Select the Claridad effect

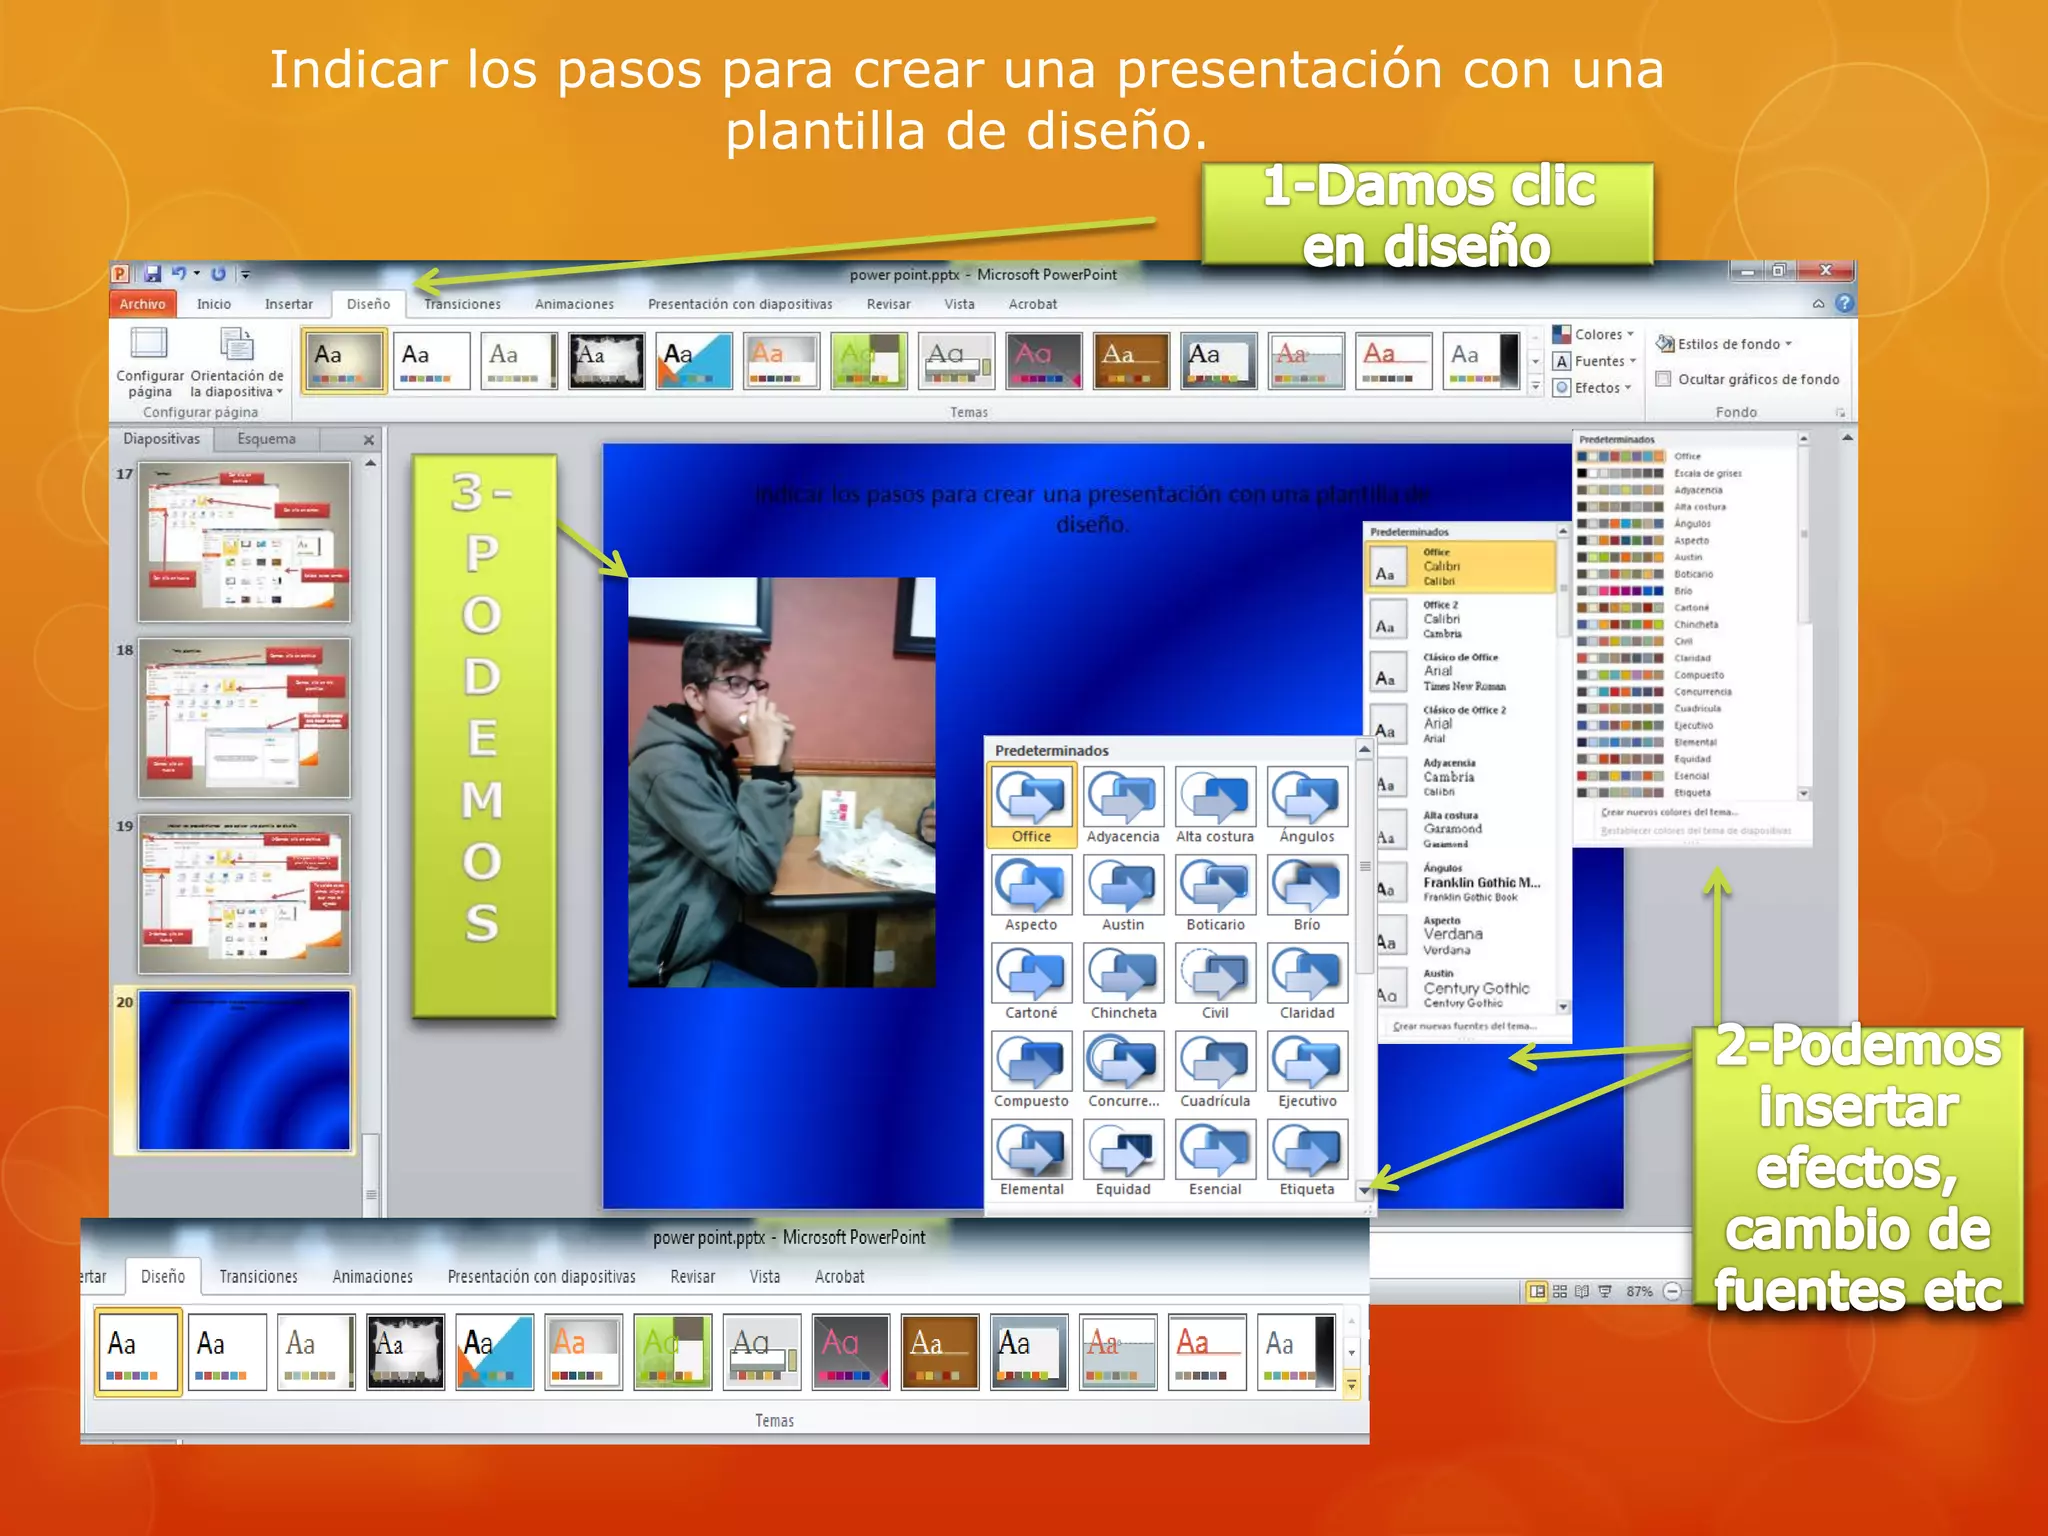click(1307, 982)
